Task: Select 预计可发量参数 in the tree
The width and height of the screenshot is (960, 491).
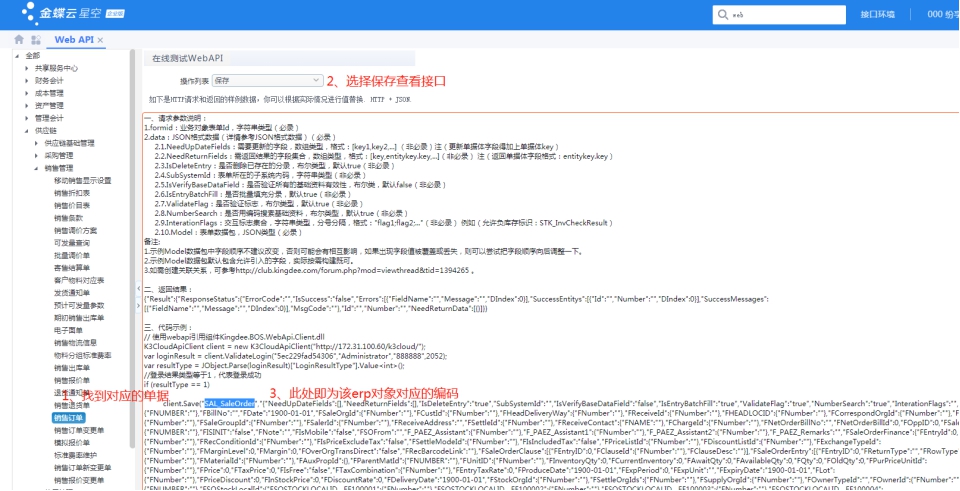Action: pyautogui.click(x=79, y=305)
